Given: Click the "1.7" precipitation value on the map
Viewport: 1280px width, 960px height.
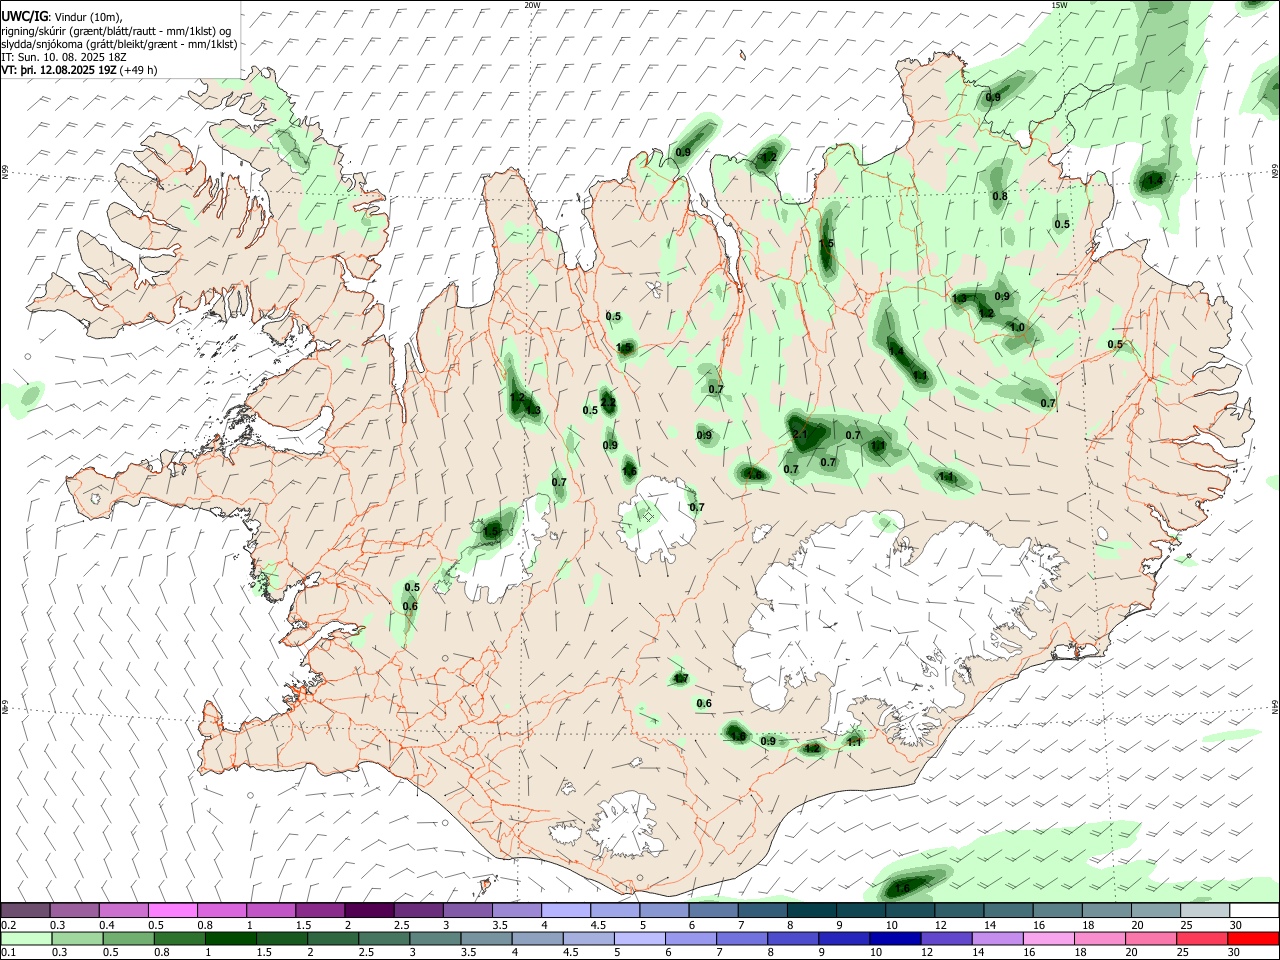Looking at the screenshot, I should tap(681, 678).
